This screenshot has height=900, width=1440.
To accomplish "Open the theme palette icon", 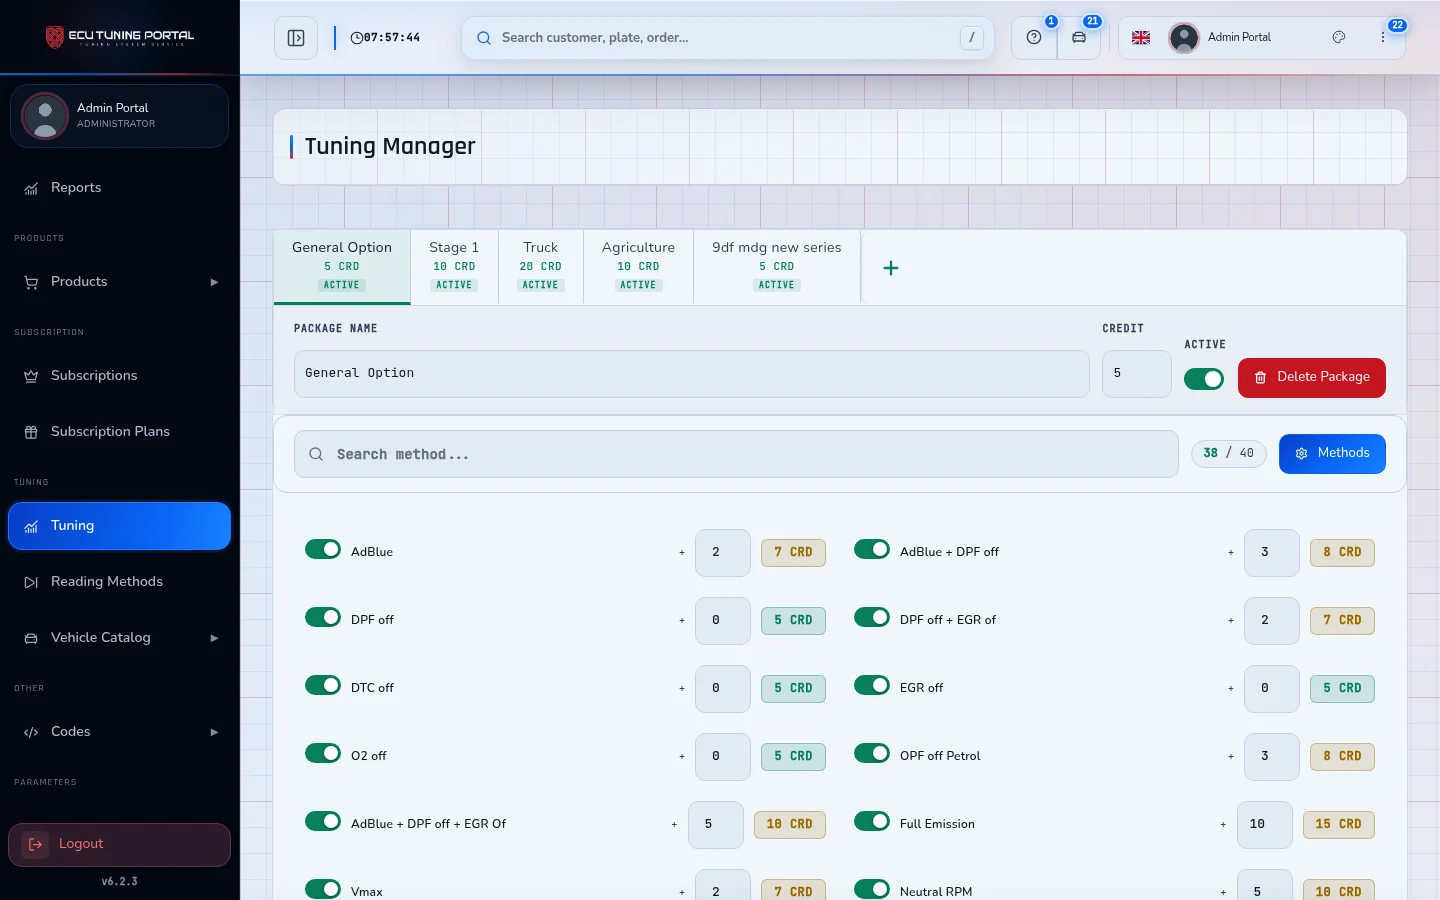I will (1339, 37).
